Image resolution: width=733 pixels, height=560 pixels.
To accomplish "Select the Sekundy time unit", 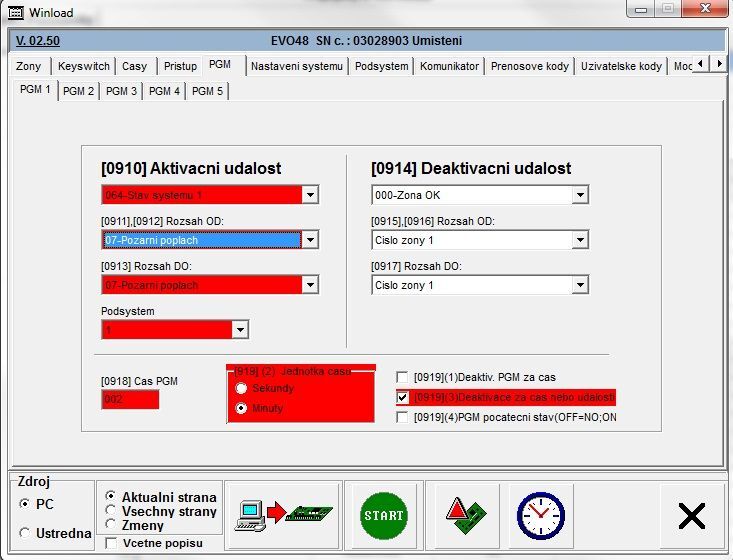I will (x=241, y=388).
